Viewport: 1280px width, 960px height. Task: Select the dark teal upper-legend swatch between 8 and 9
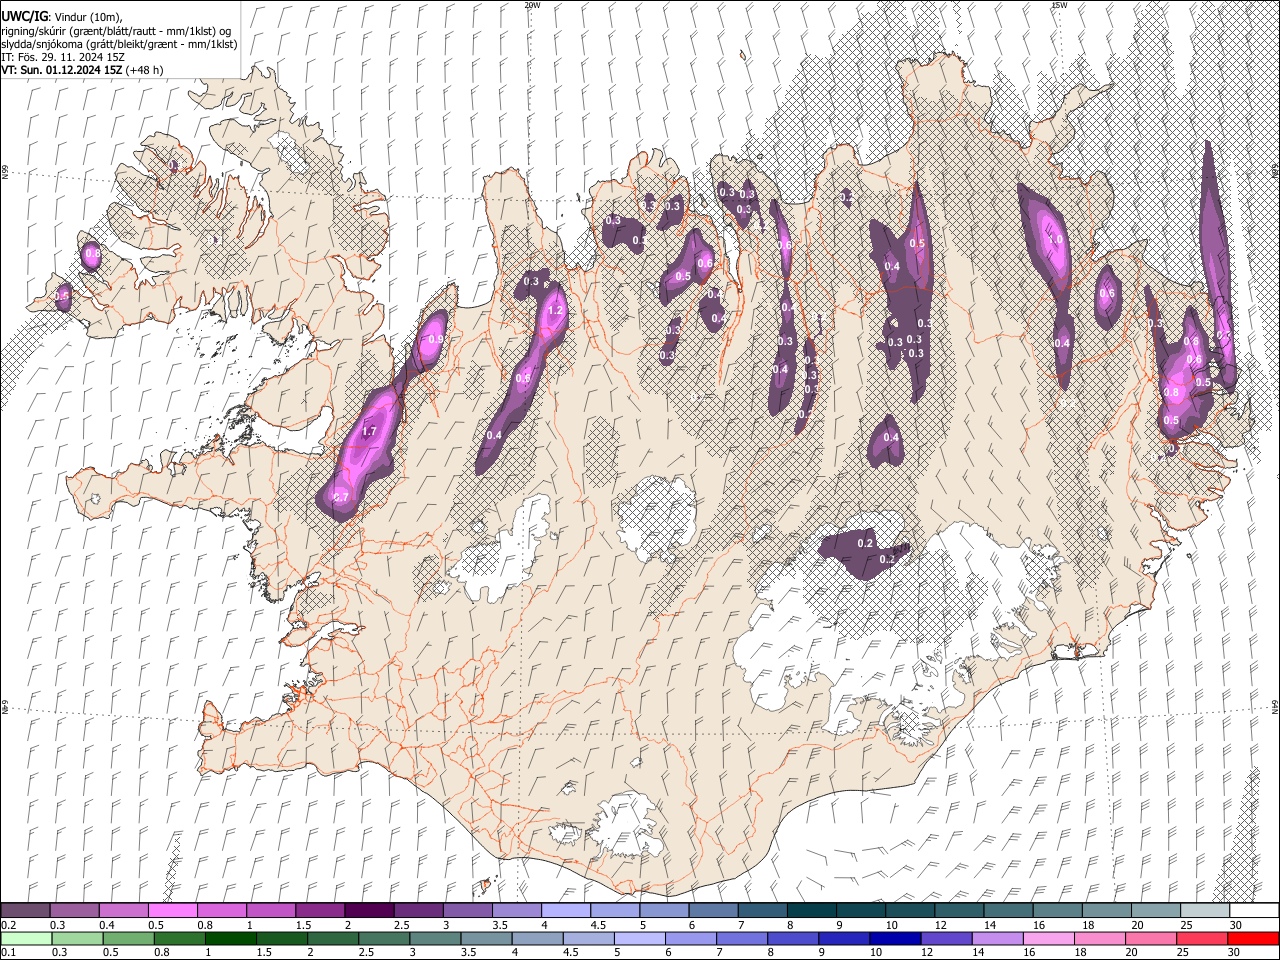811,911
